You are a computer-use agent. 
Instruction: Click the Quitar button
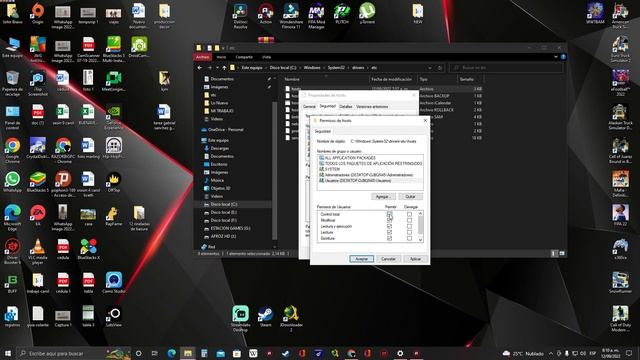[x=410, y=197]
